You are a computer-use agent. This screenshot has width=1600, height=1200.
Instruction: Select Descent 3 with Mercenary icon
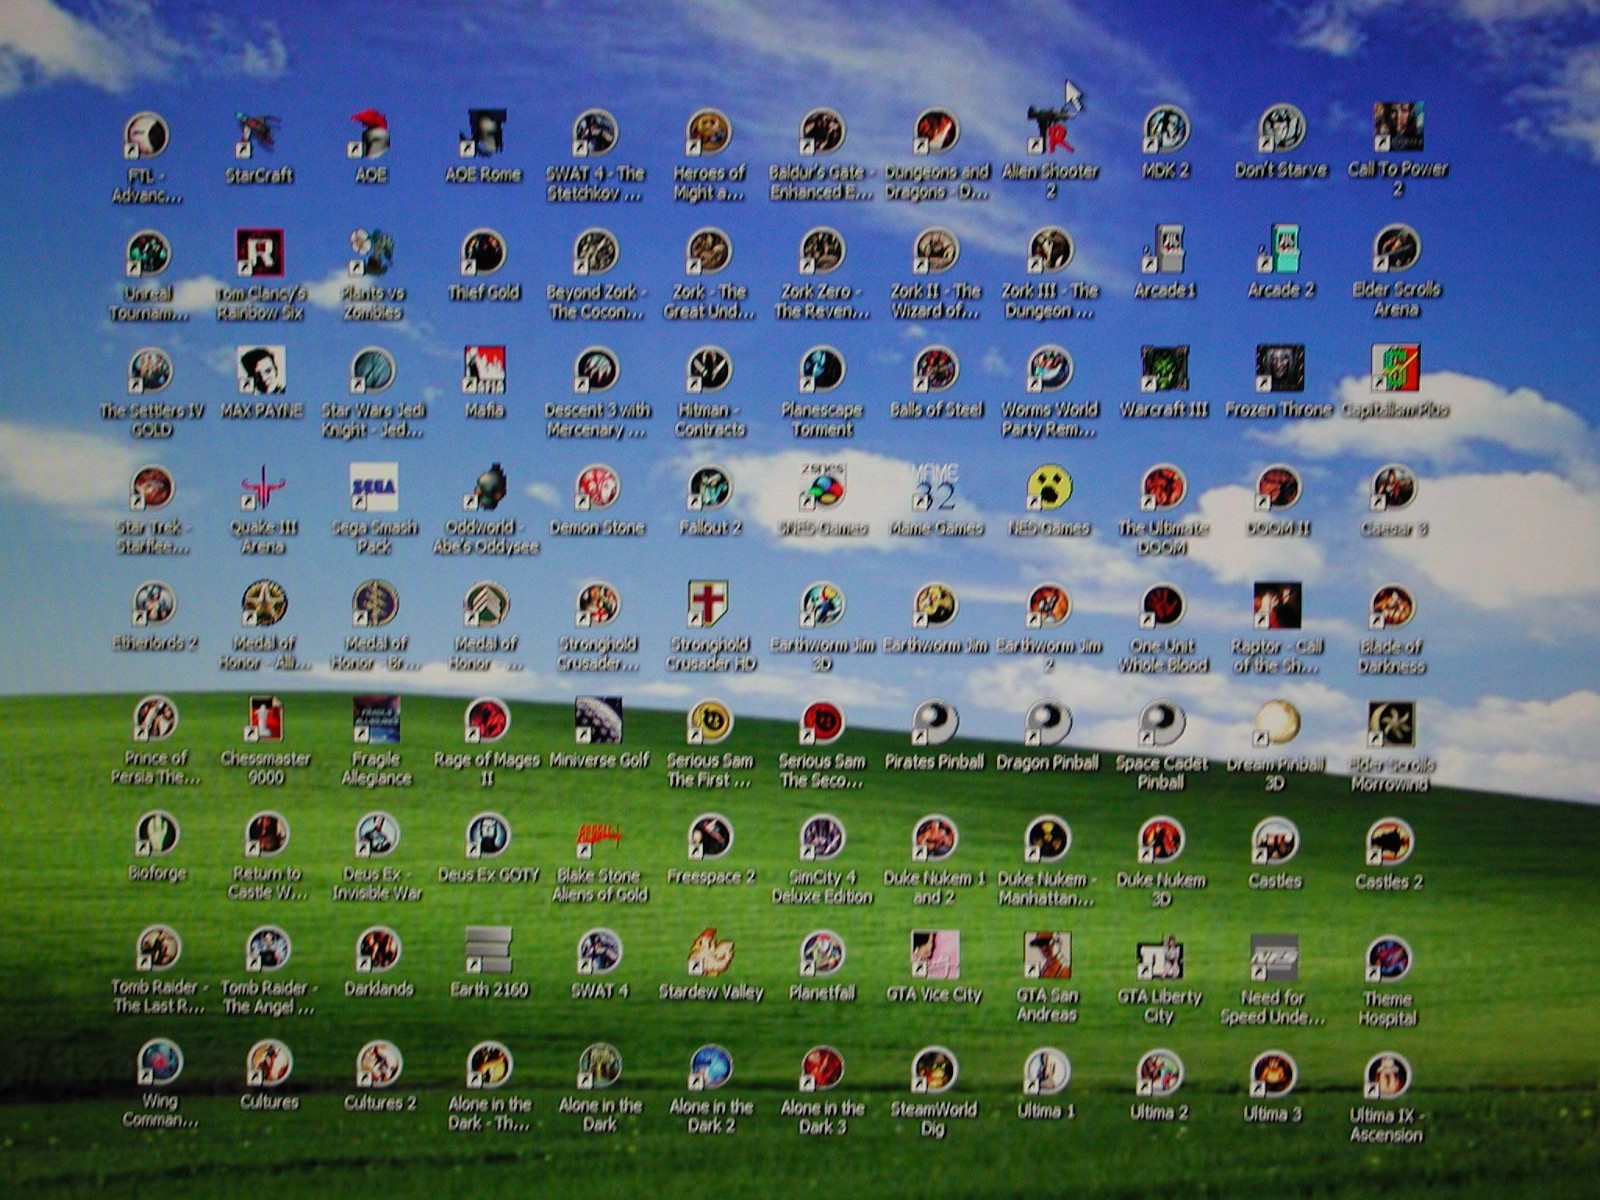[597, 370]
